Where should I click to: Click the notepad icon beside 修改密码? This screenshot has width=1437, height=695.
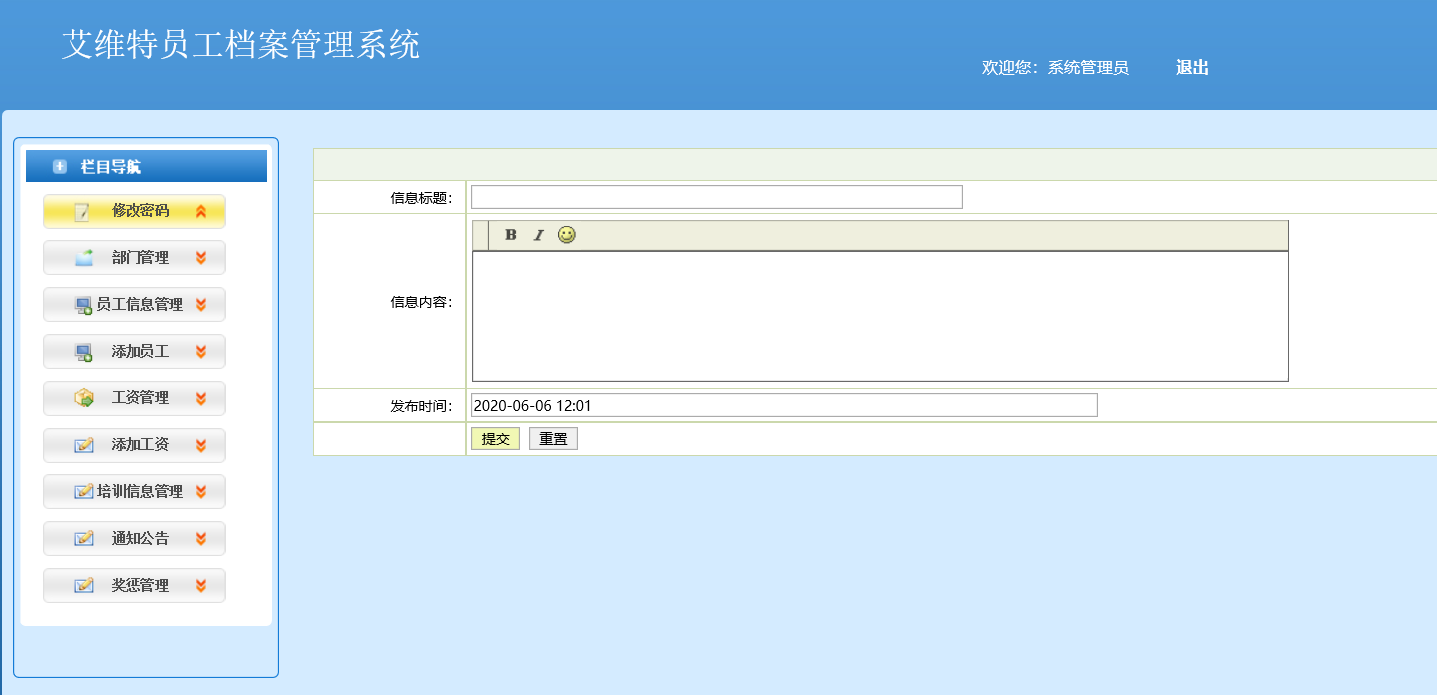click(82, 211)
